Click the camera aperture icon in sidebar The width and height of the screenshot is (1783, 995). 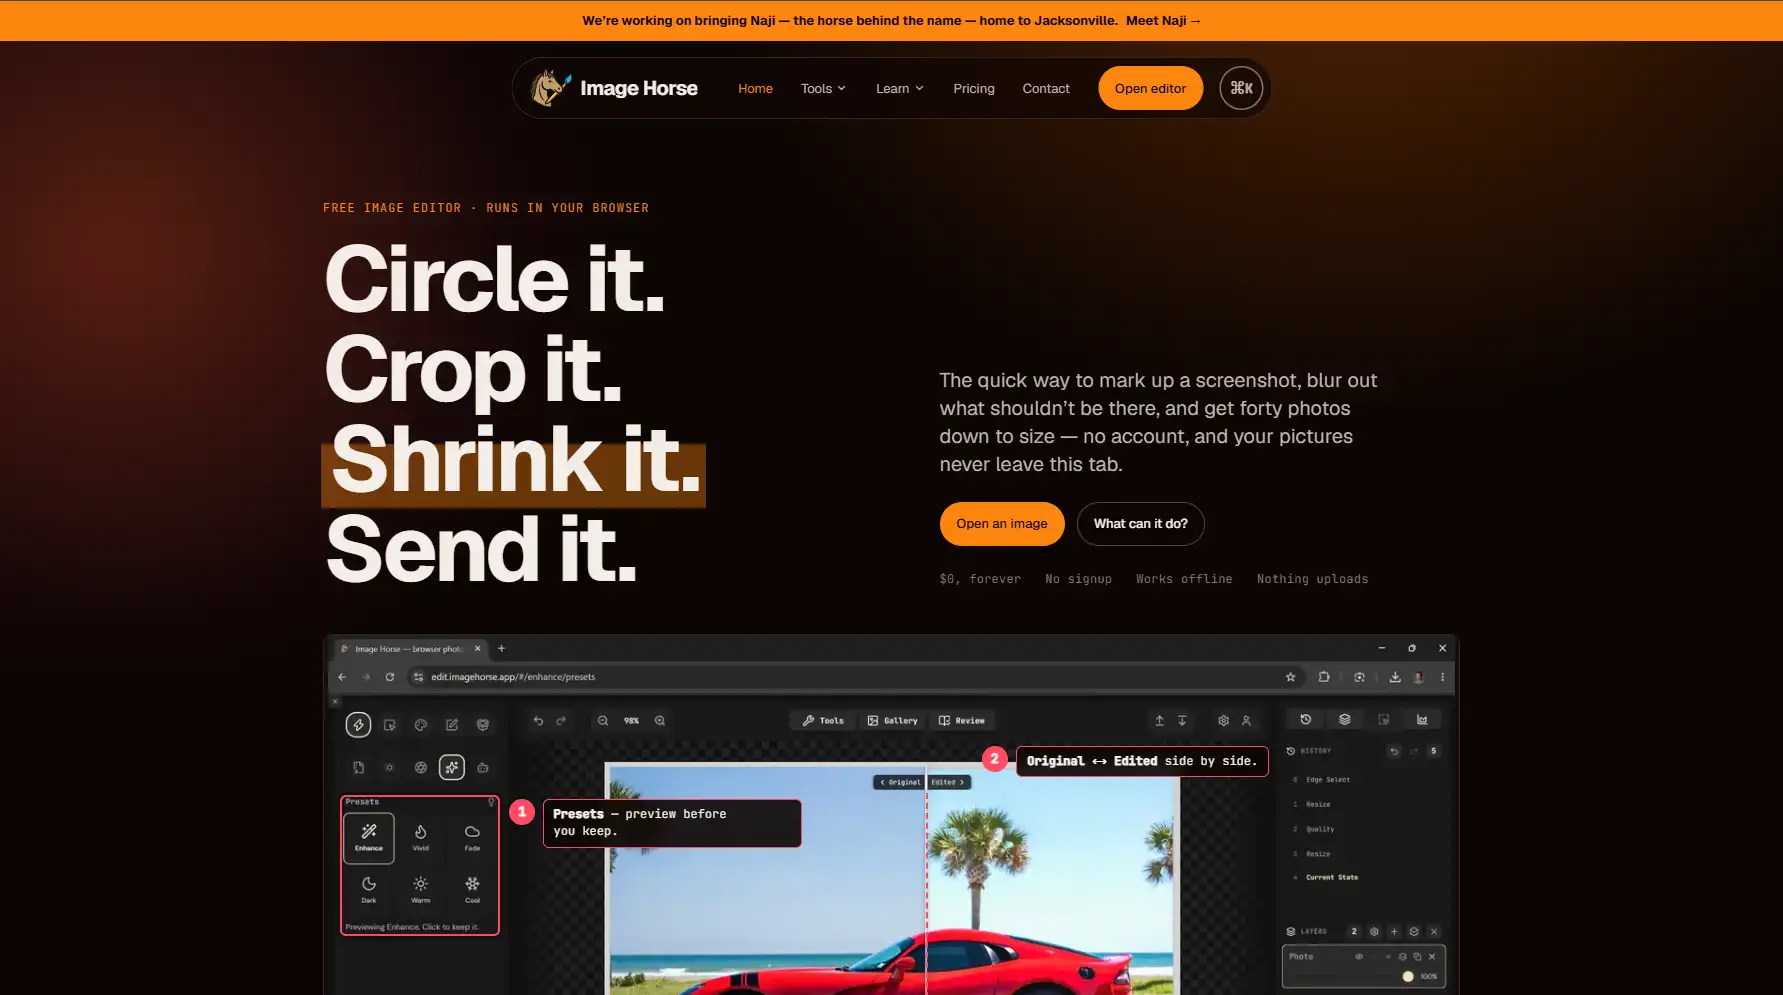421,768
